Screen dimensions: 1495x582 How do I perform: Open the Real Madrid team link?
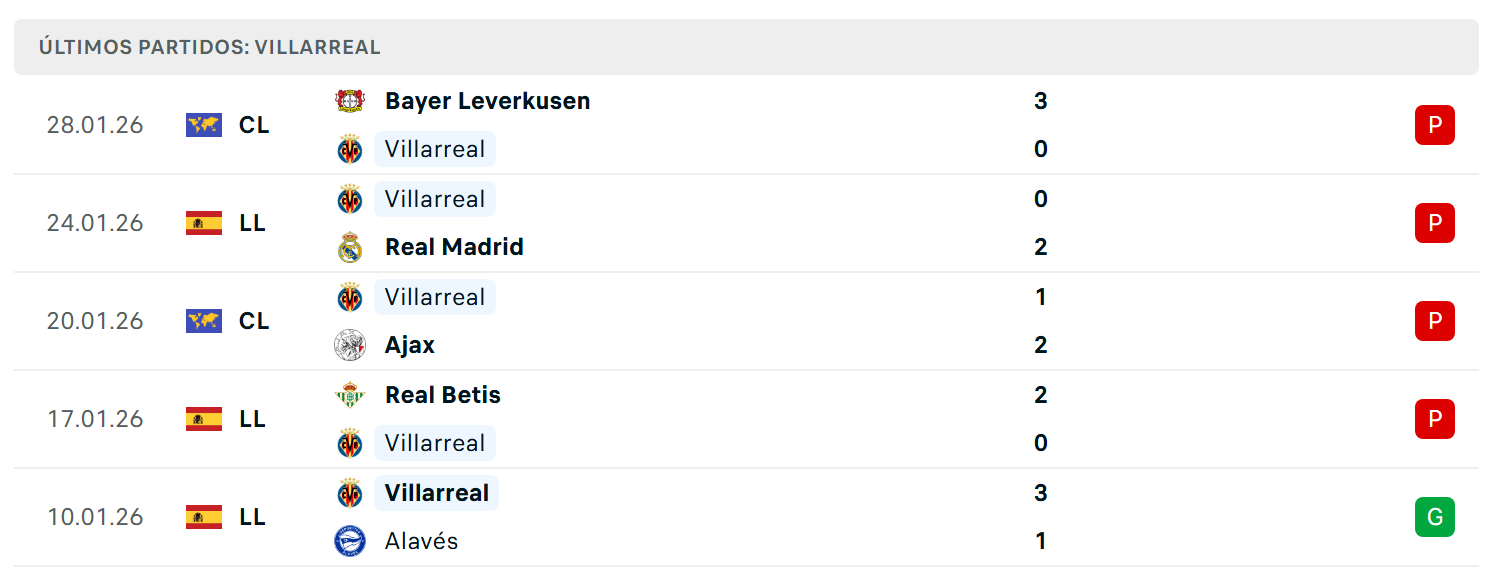point(454,247)
